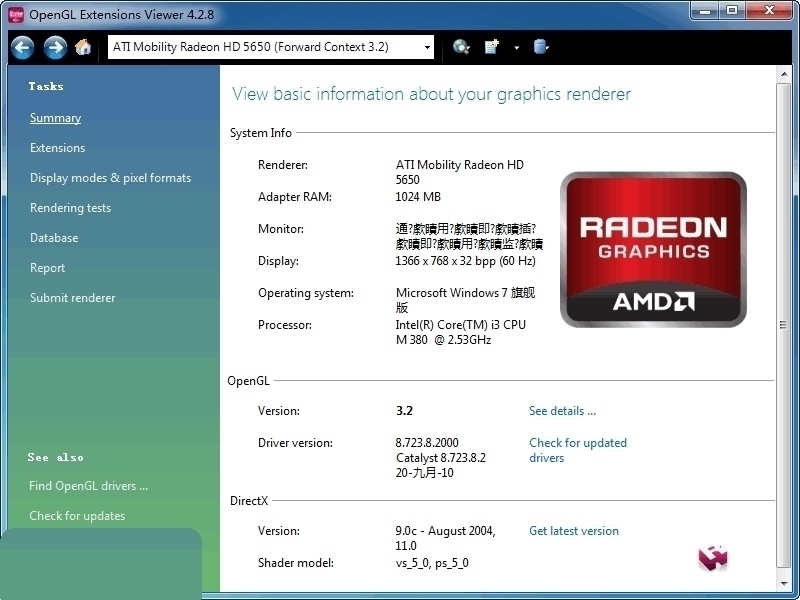Click the 'Display:' label

tap(279, 261)
